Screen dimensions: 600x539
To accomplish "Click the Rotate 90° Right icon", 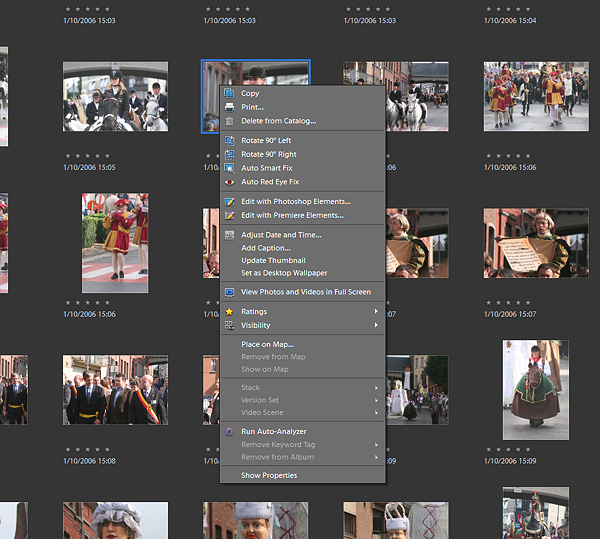I will (x=229, y=154).
